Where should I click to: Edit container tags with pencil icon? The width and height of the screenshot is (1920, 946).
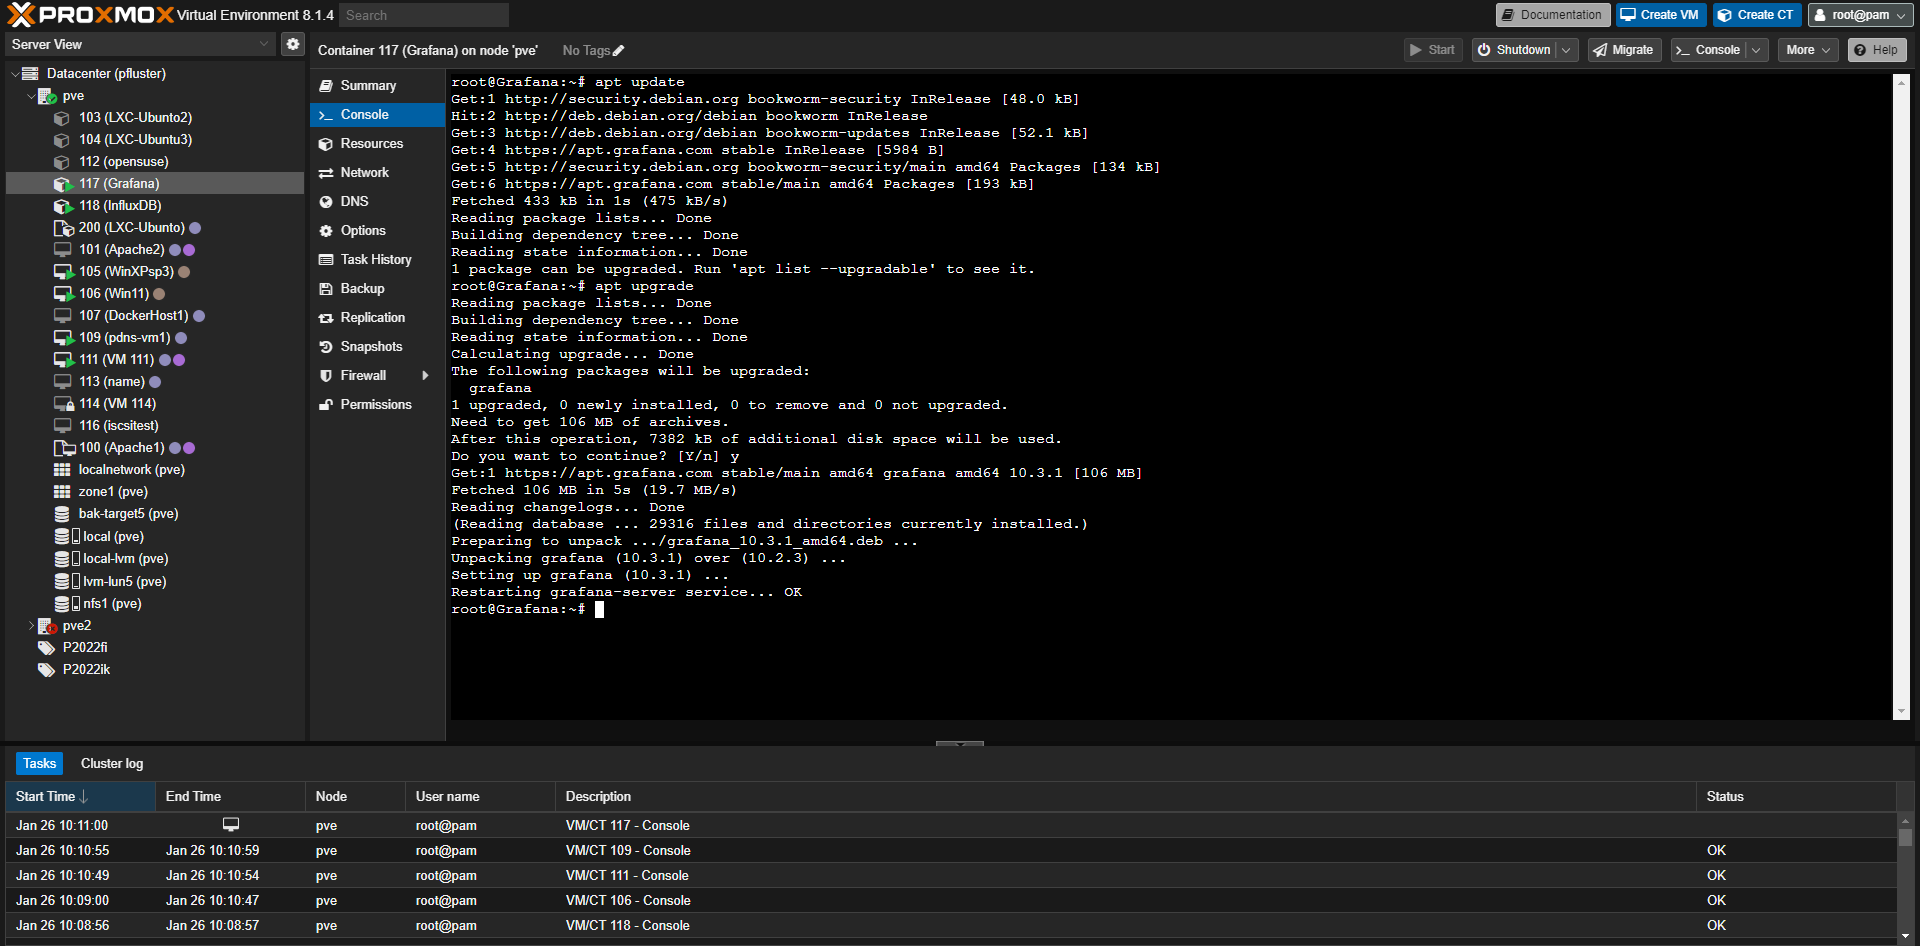tap(619, 51)
